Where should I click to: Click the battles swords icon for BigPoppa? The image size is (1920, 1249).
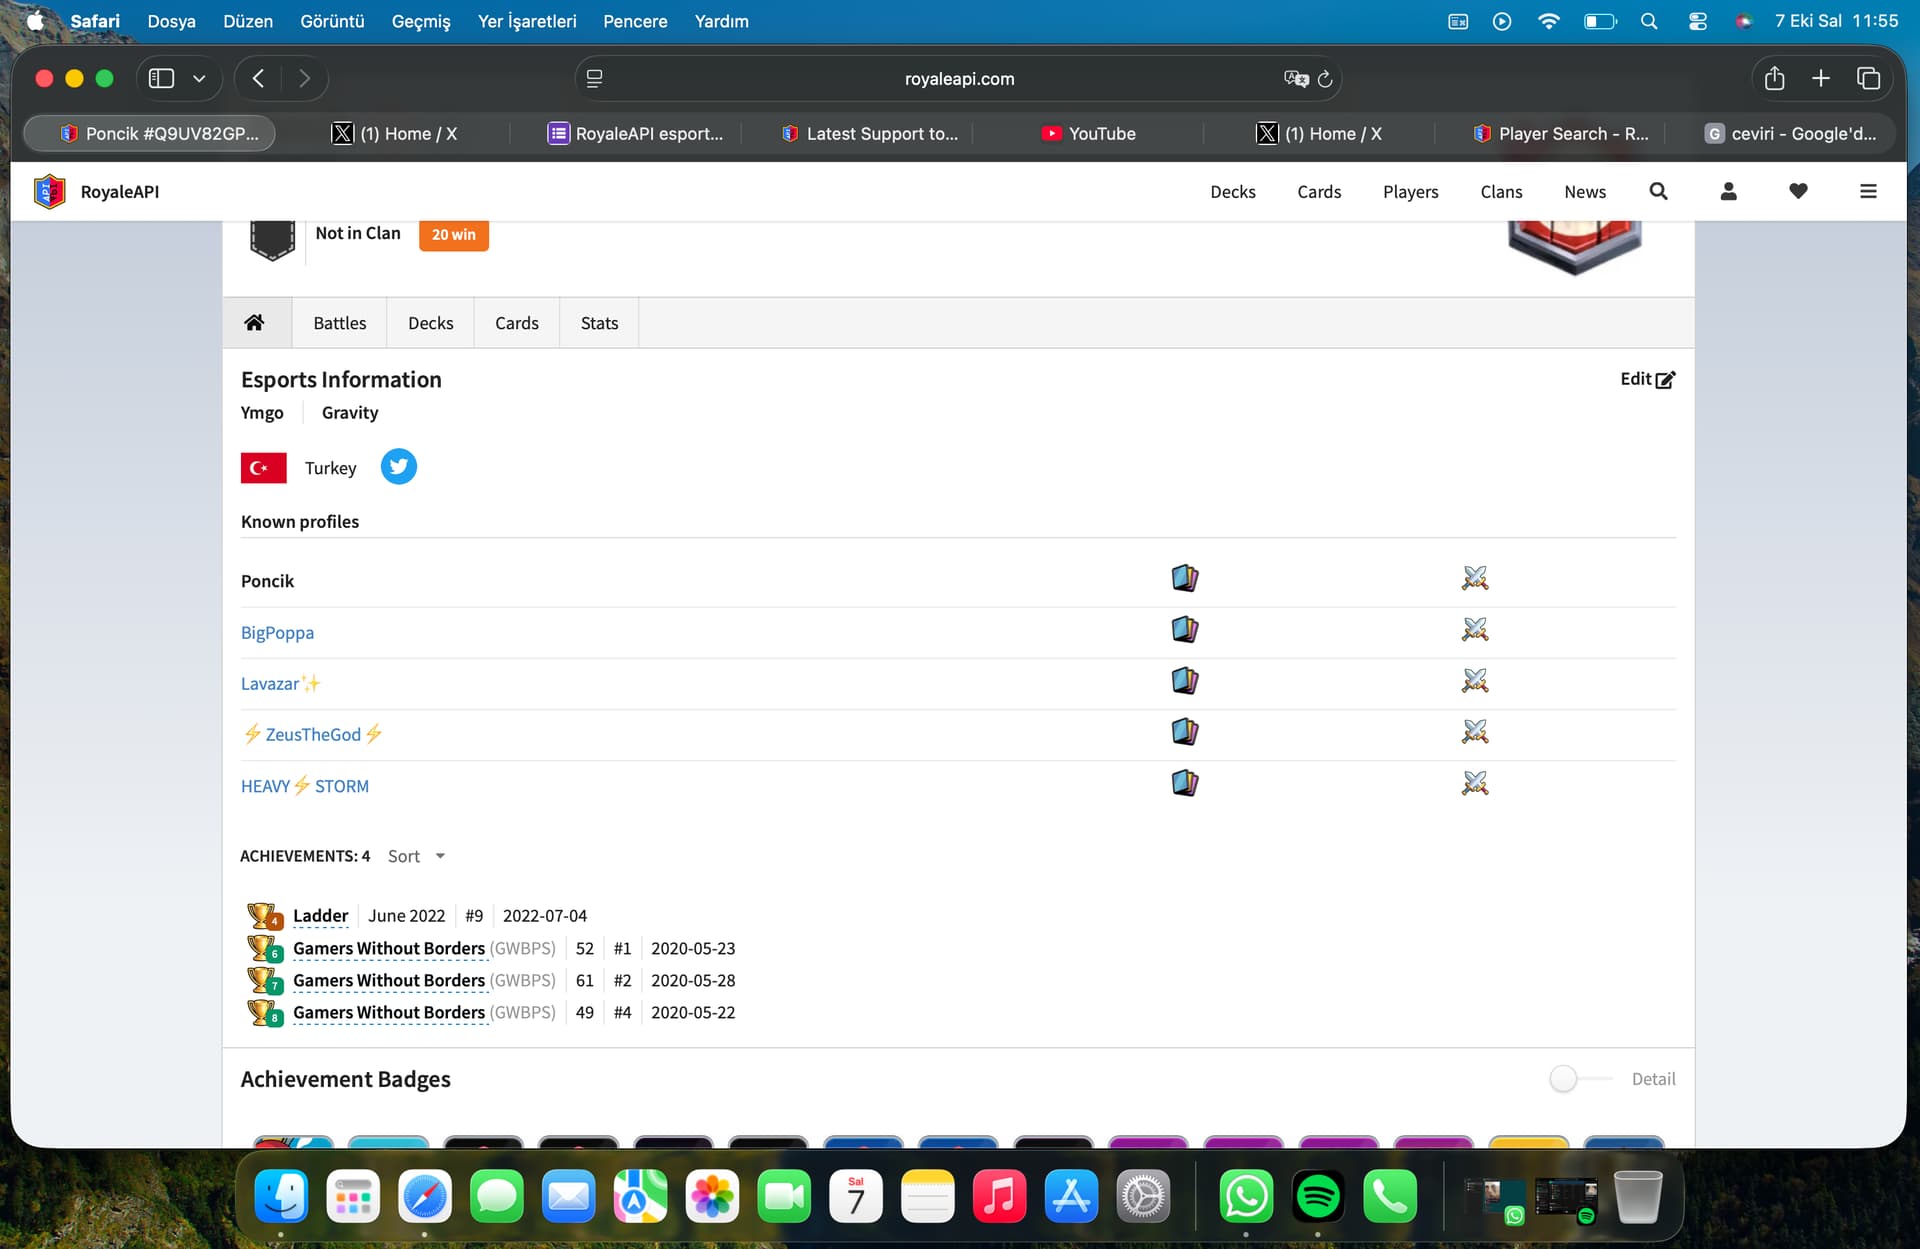1475,630
